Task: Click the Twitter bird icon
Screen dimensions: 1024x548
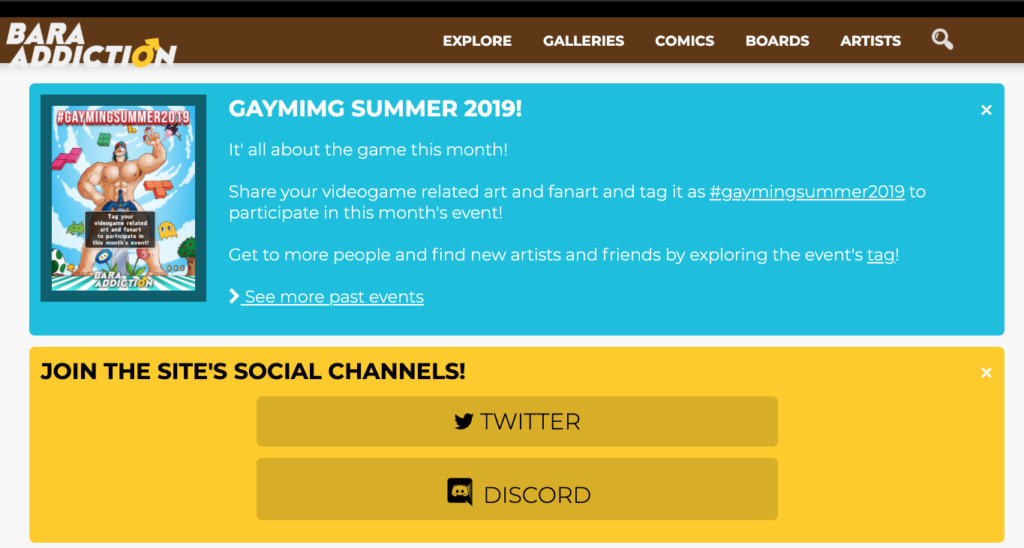Action: pyautogui.click(x=463, y=422)
